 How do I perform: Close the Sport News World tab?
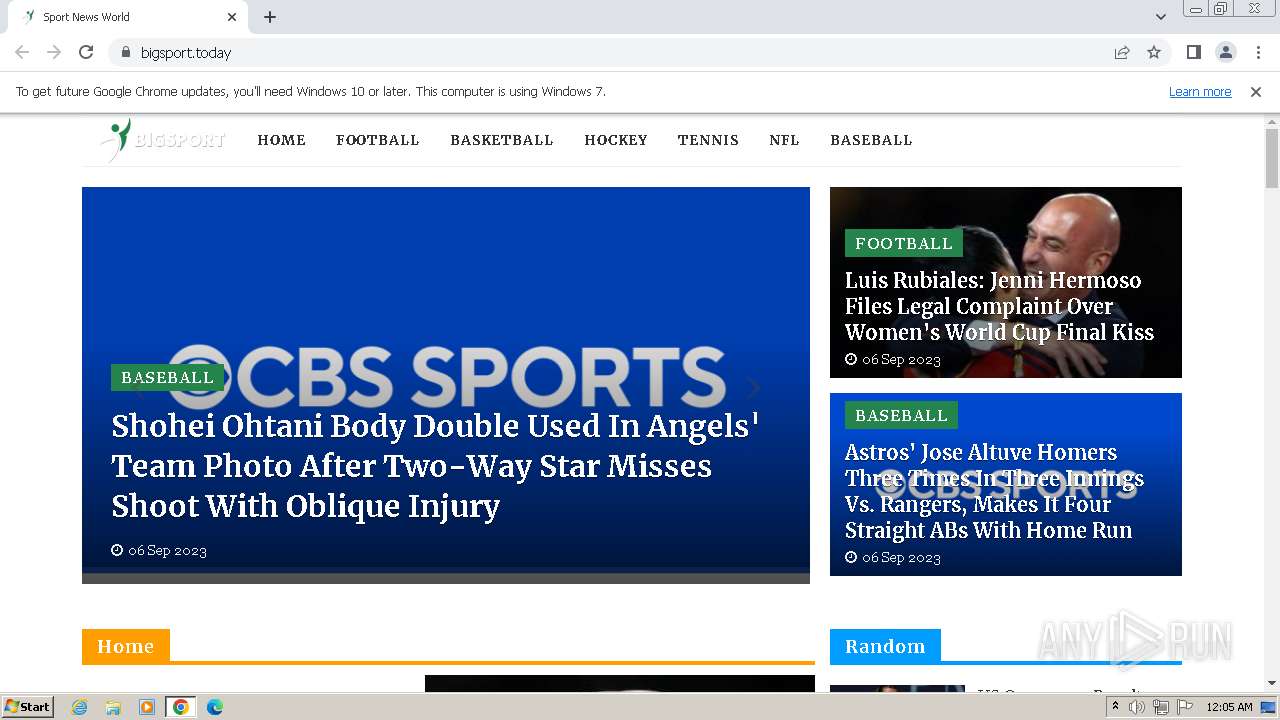point(232,17)
